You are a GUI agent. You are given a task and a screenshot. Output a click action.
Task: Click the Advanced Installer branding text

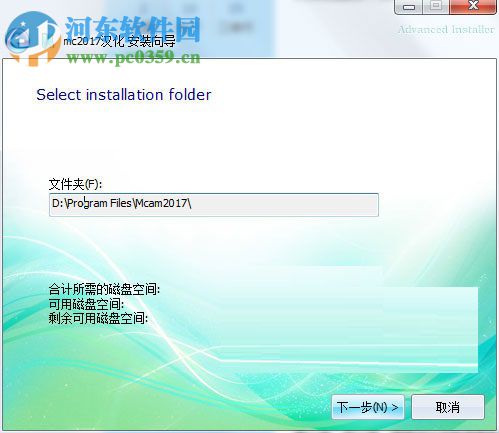[446, 30]
